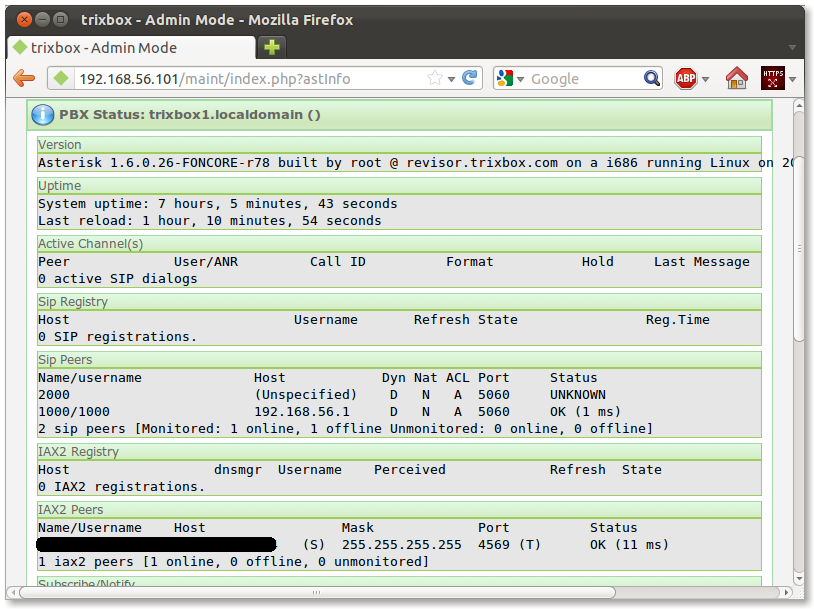Click the vertical scrollbar down arrow

coord(799,578)
